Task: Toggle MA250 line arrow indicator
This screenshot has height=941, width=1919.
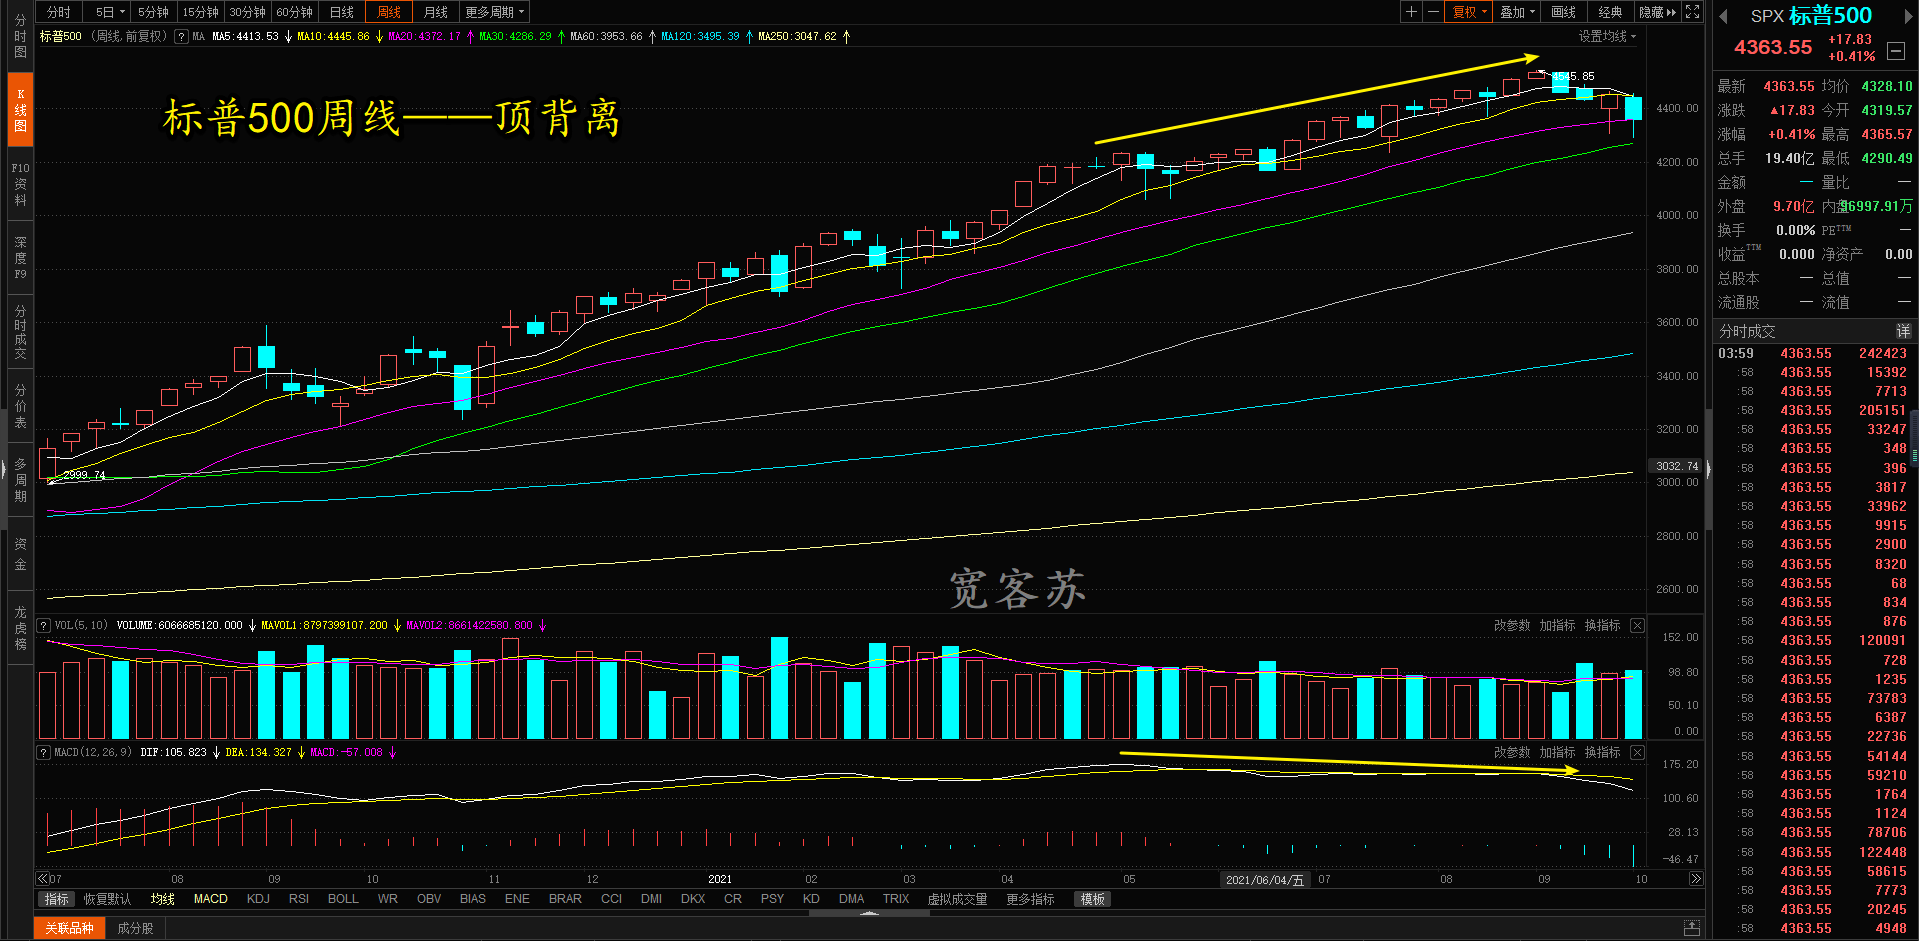Action: (846, 37)
